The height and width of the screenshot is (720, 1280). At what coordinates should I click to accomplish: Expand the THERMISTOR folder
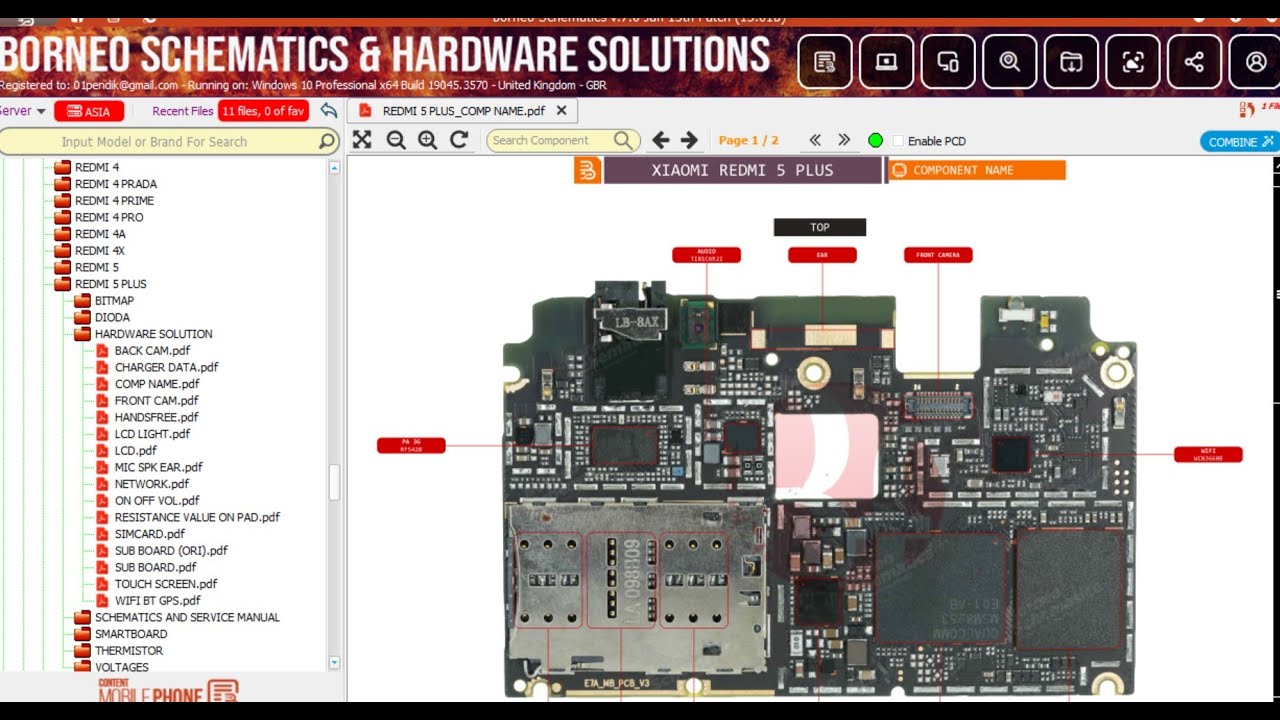(82, 651)
